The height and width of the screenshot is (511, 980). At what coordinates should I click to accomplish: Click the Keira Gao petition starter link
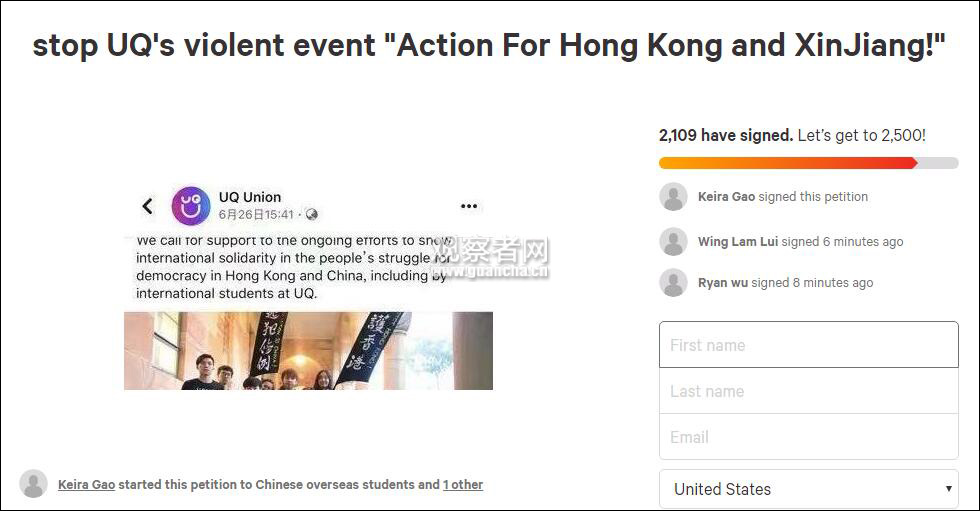coord(86,485)
